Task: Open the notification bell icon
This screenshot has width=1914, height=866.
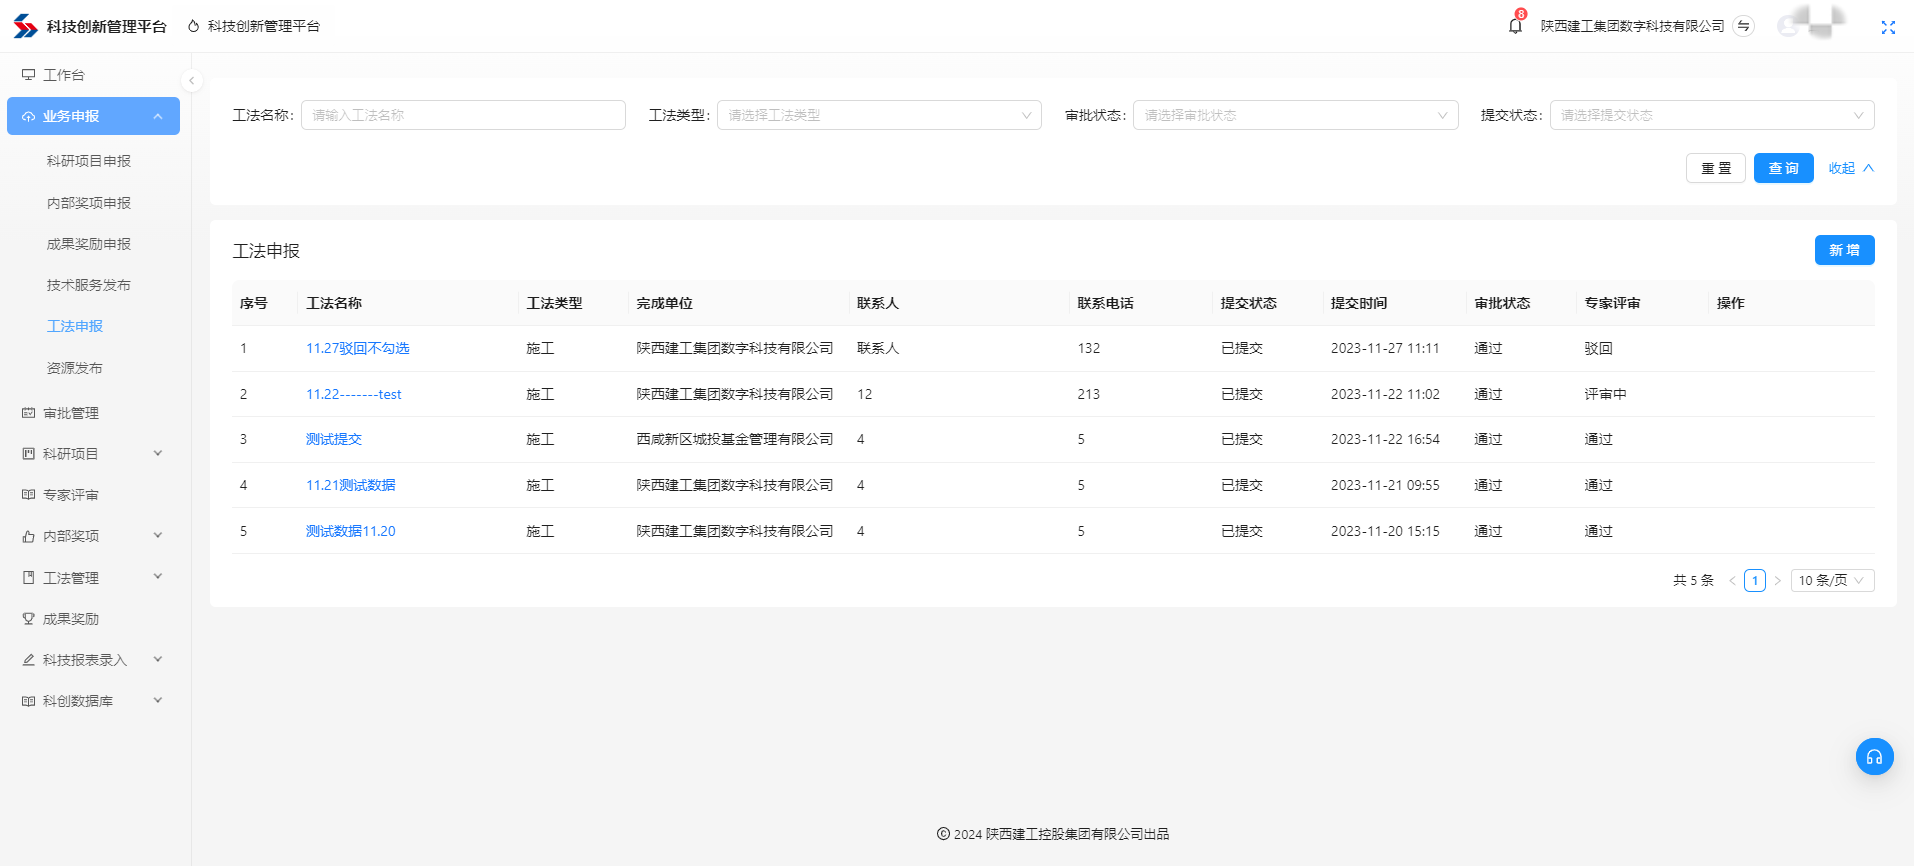Action: [1515, 26]
